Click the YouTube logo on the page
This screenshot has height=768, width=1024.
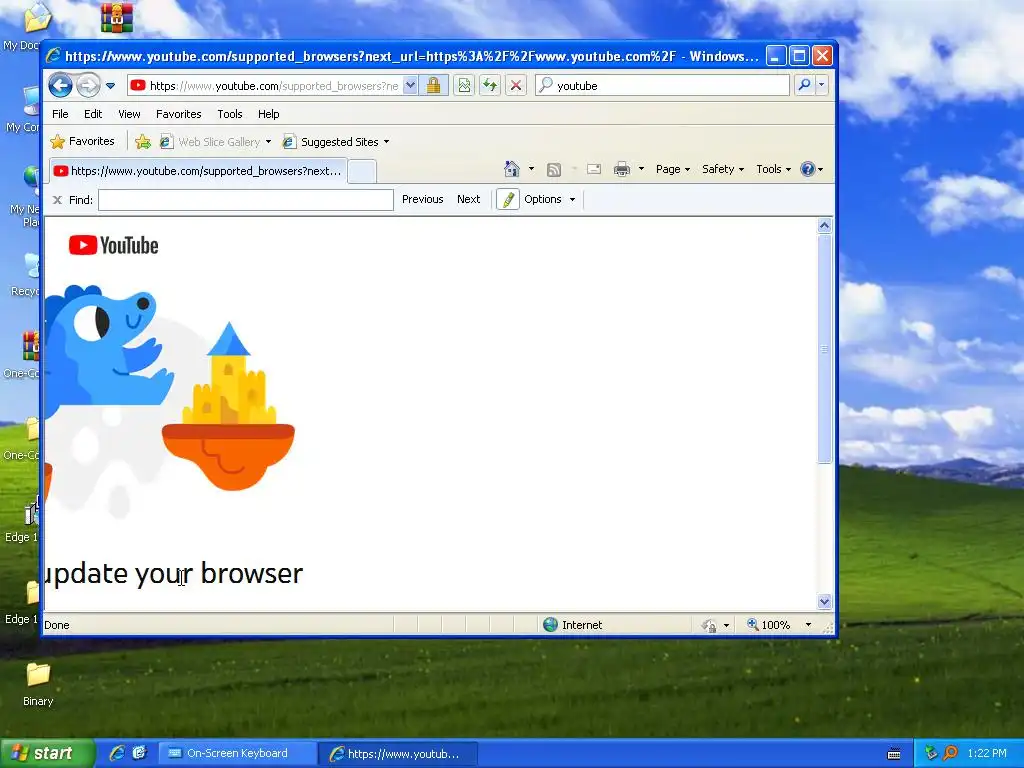point(114,246)
